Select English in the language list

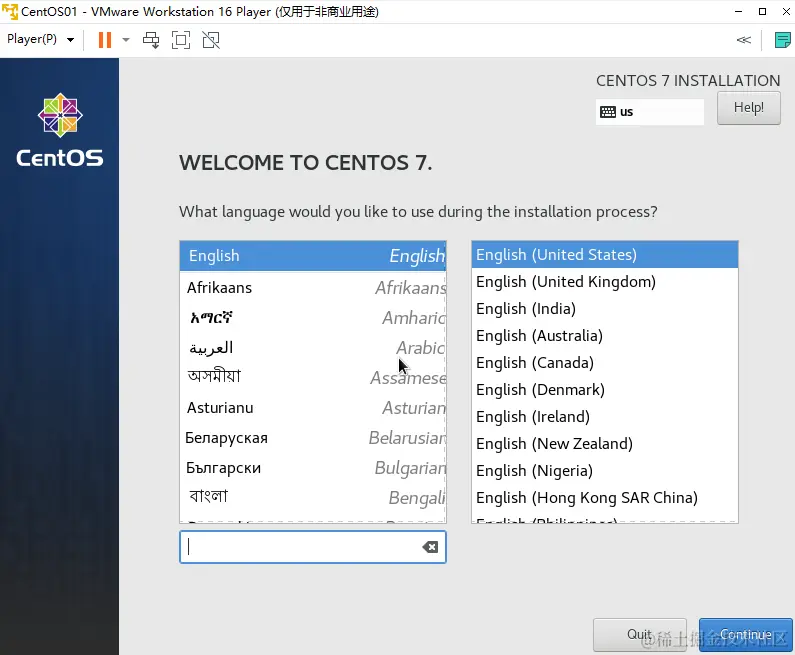pyautogui.click(x=313, y=256)
